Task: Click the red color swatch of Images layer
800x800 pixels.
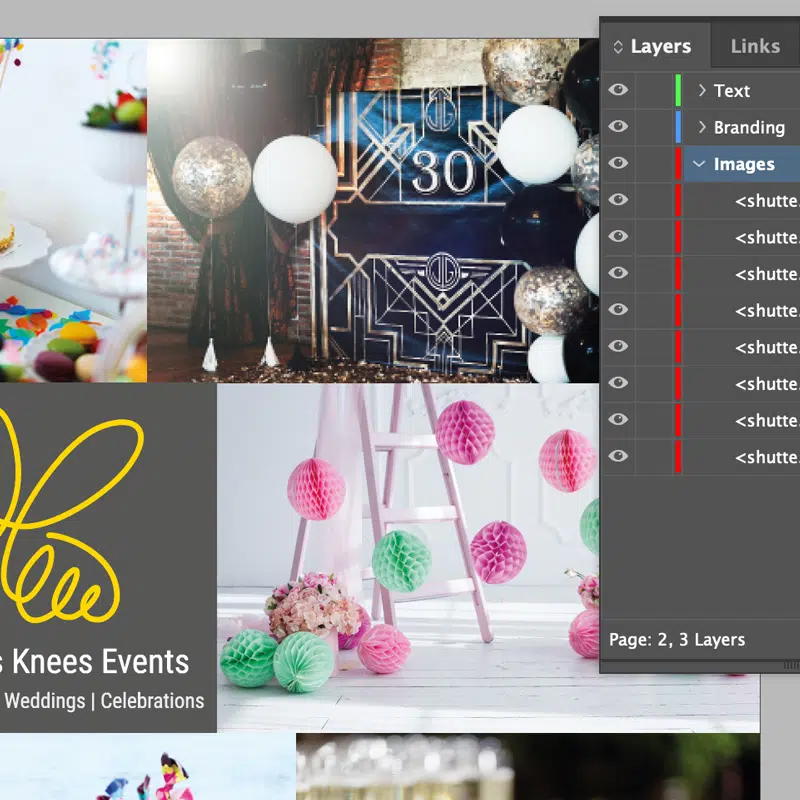Action: 678,164
